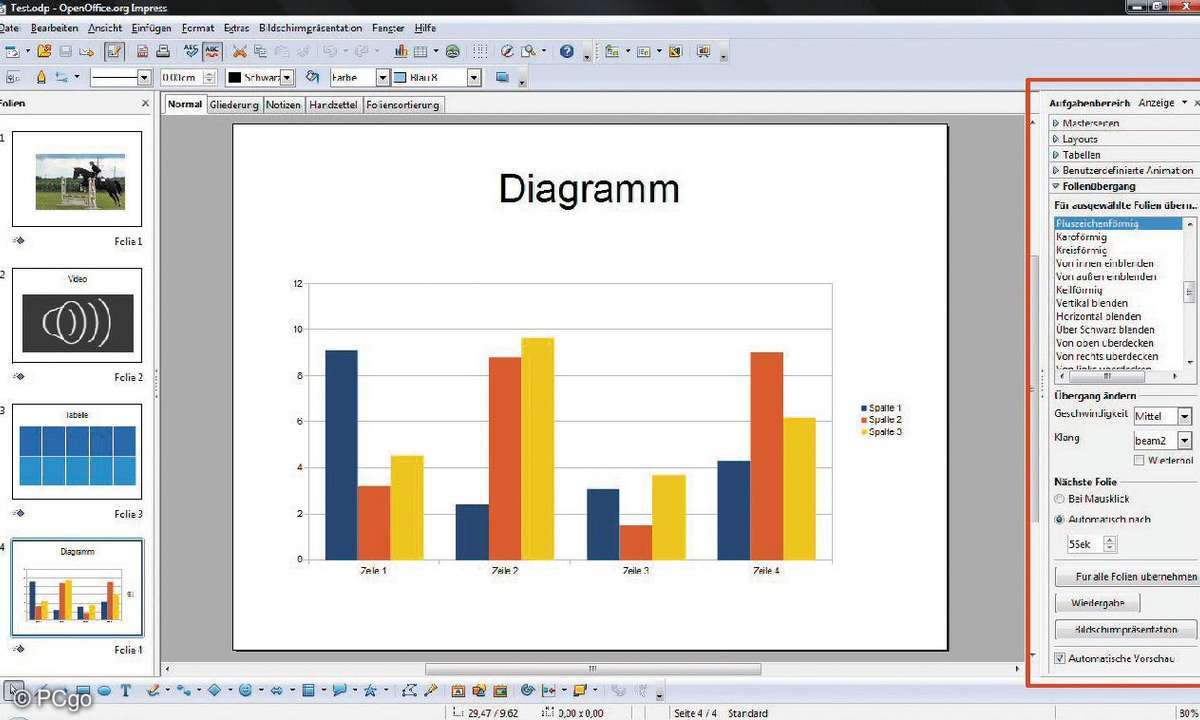The image size is (1200, 720).
Task: Select Kreisförmig transition in list
Action: coord(1082,250)
